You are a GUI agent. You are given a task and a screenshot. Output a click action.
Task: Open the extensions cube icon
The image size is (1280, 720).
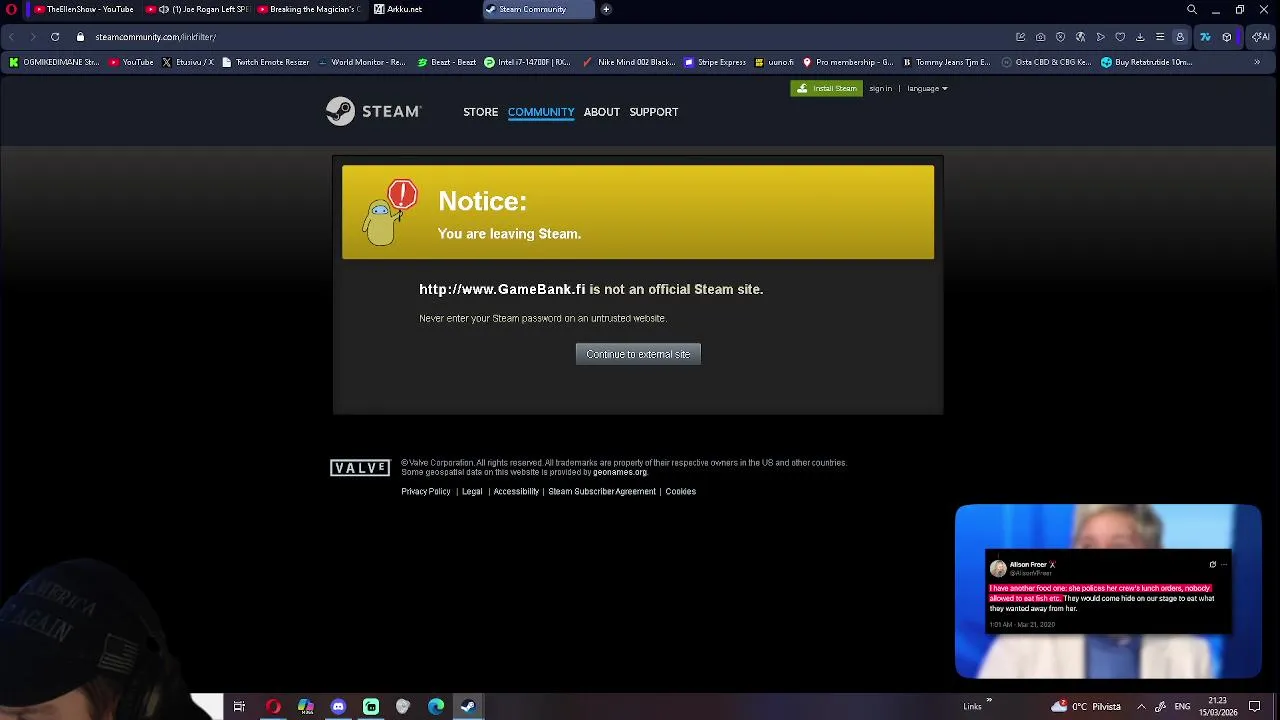(x=1227, y=37)
